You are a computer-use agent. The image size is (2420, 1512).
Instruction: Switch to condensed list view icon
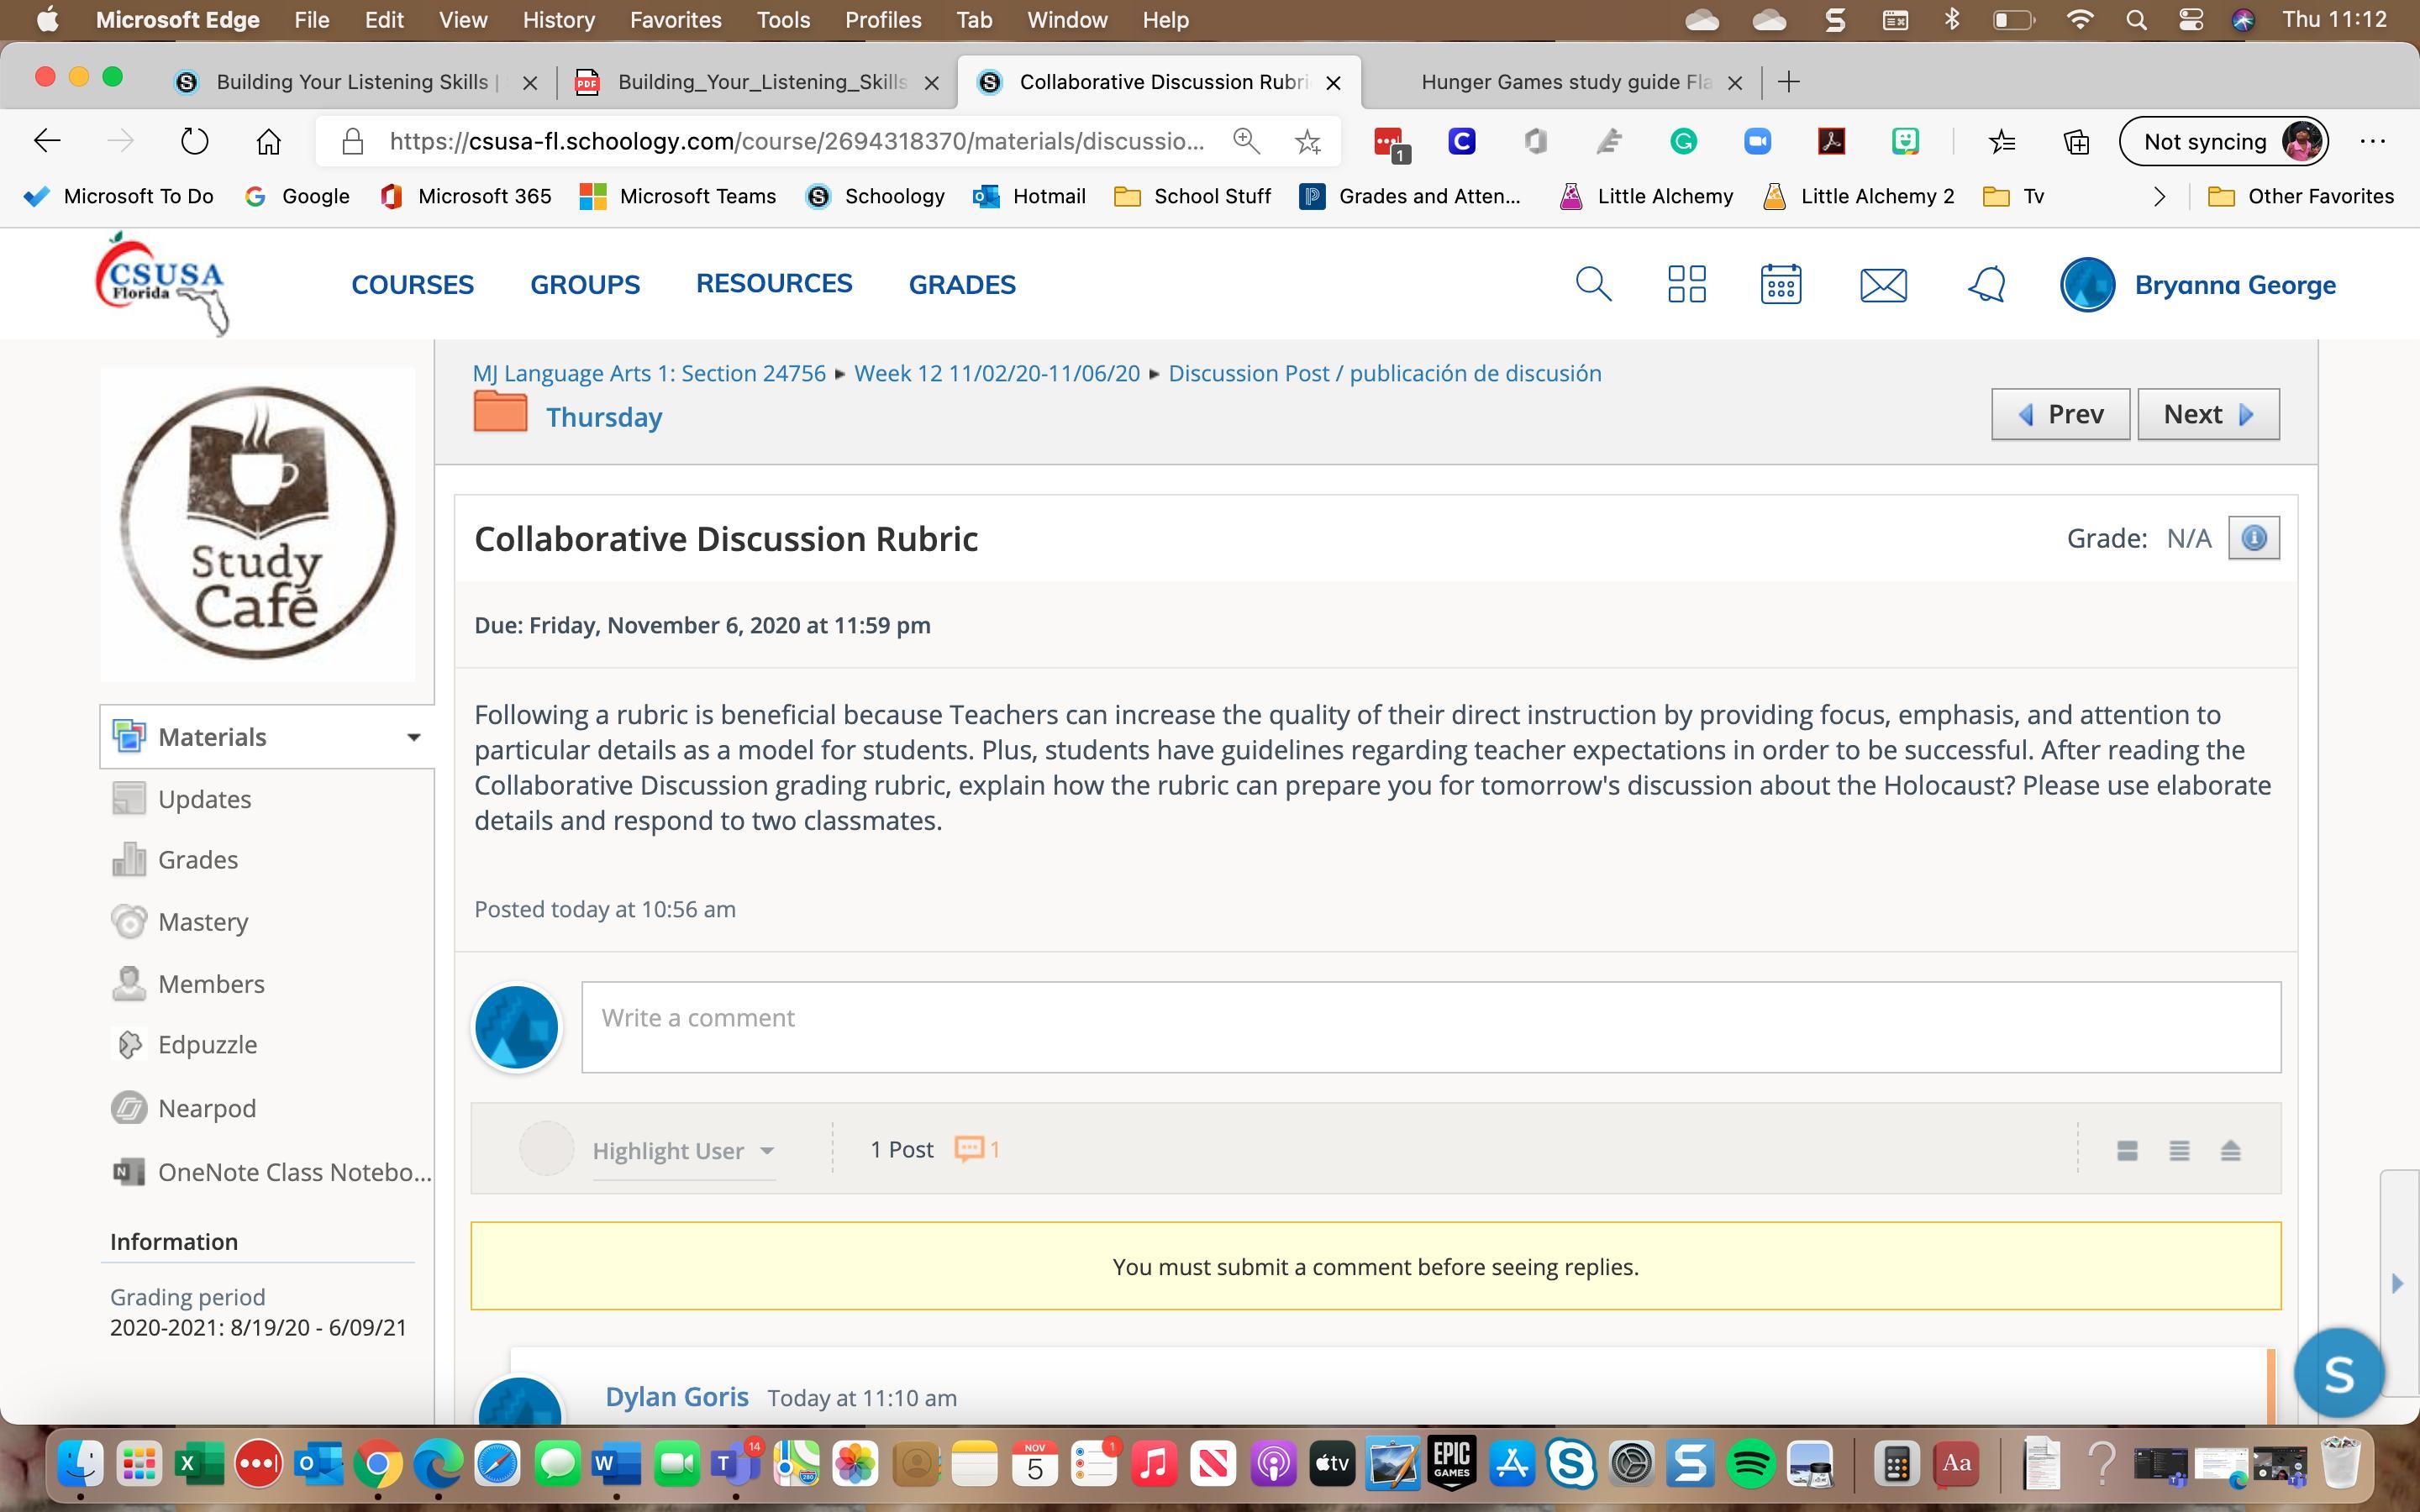point(2179,1150)
